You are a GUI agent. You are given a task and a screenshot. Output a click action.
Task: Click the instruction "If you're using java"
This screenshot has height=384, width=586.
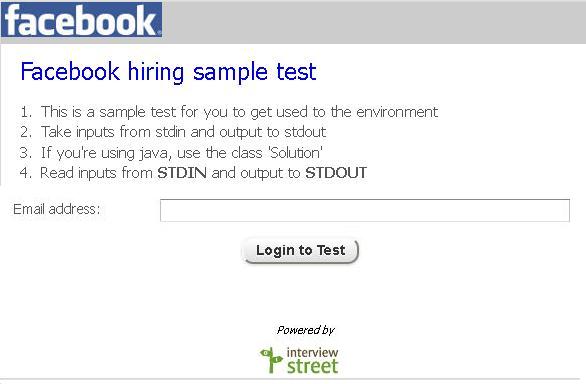point(182,153)
